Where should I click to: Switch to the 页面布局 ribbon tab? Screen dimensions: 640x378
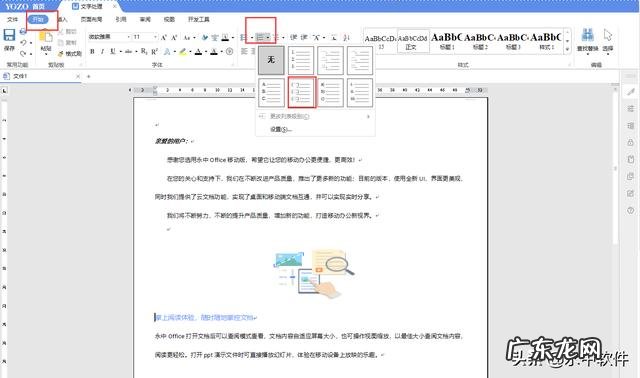pyautogui.click(x=91, y=19)
